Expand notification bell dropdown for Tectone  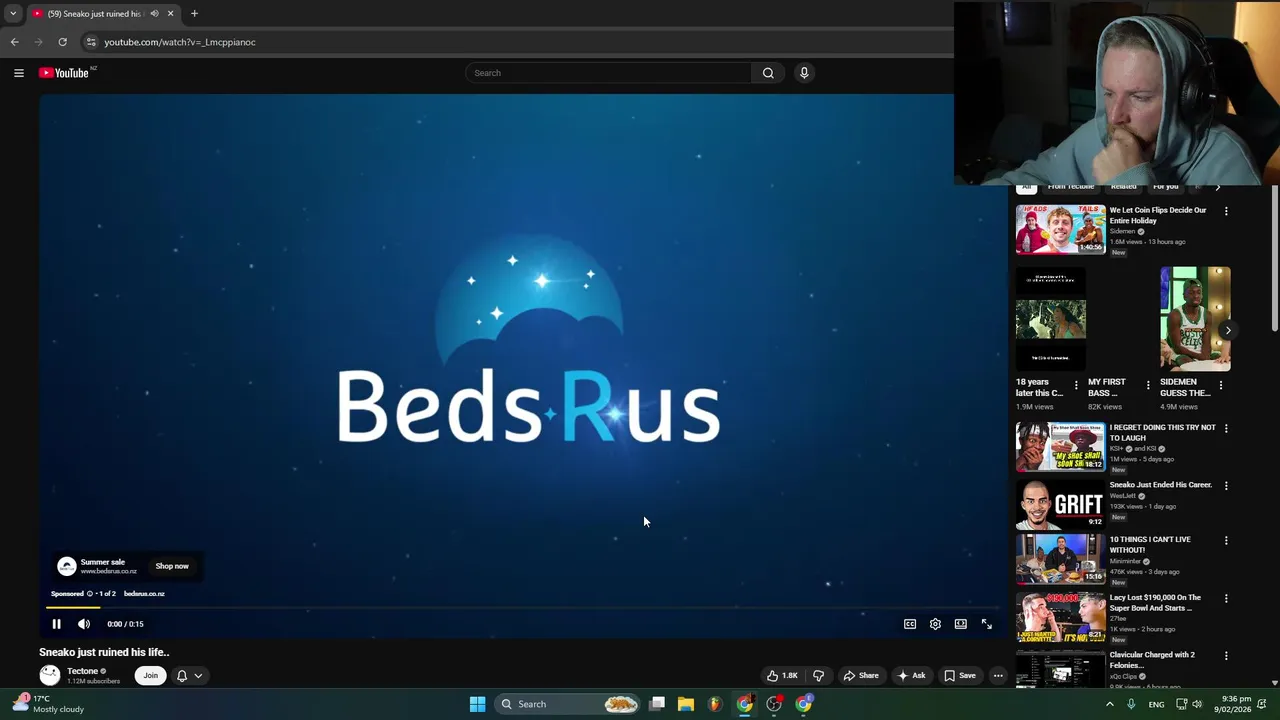click(189, 676)
